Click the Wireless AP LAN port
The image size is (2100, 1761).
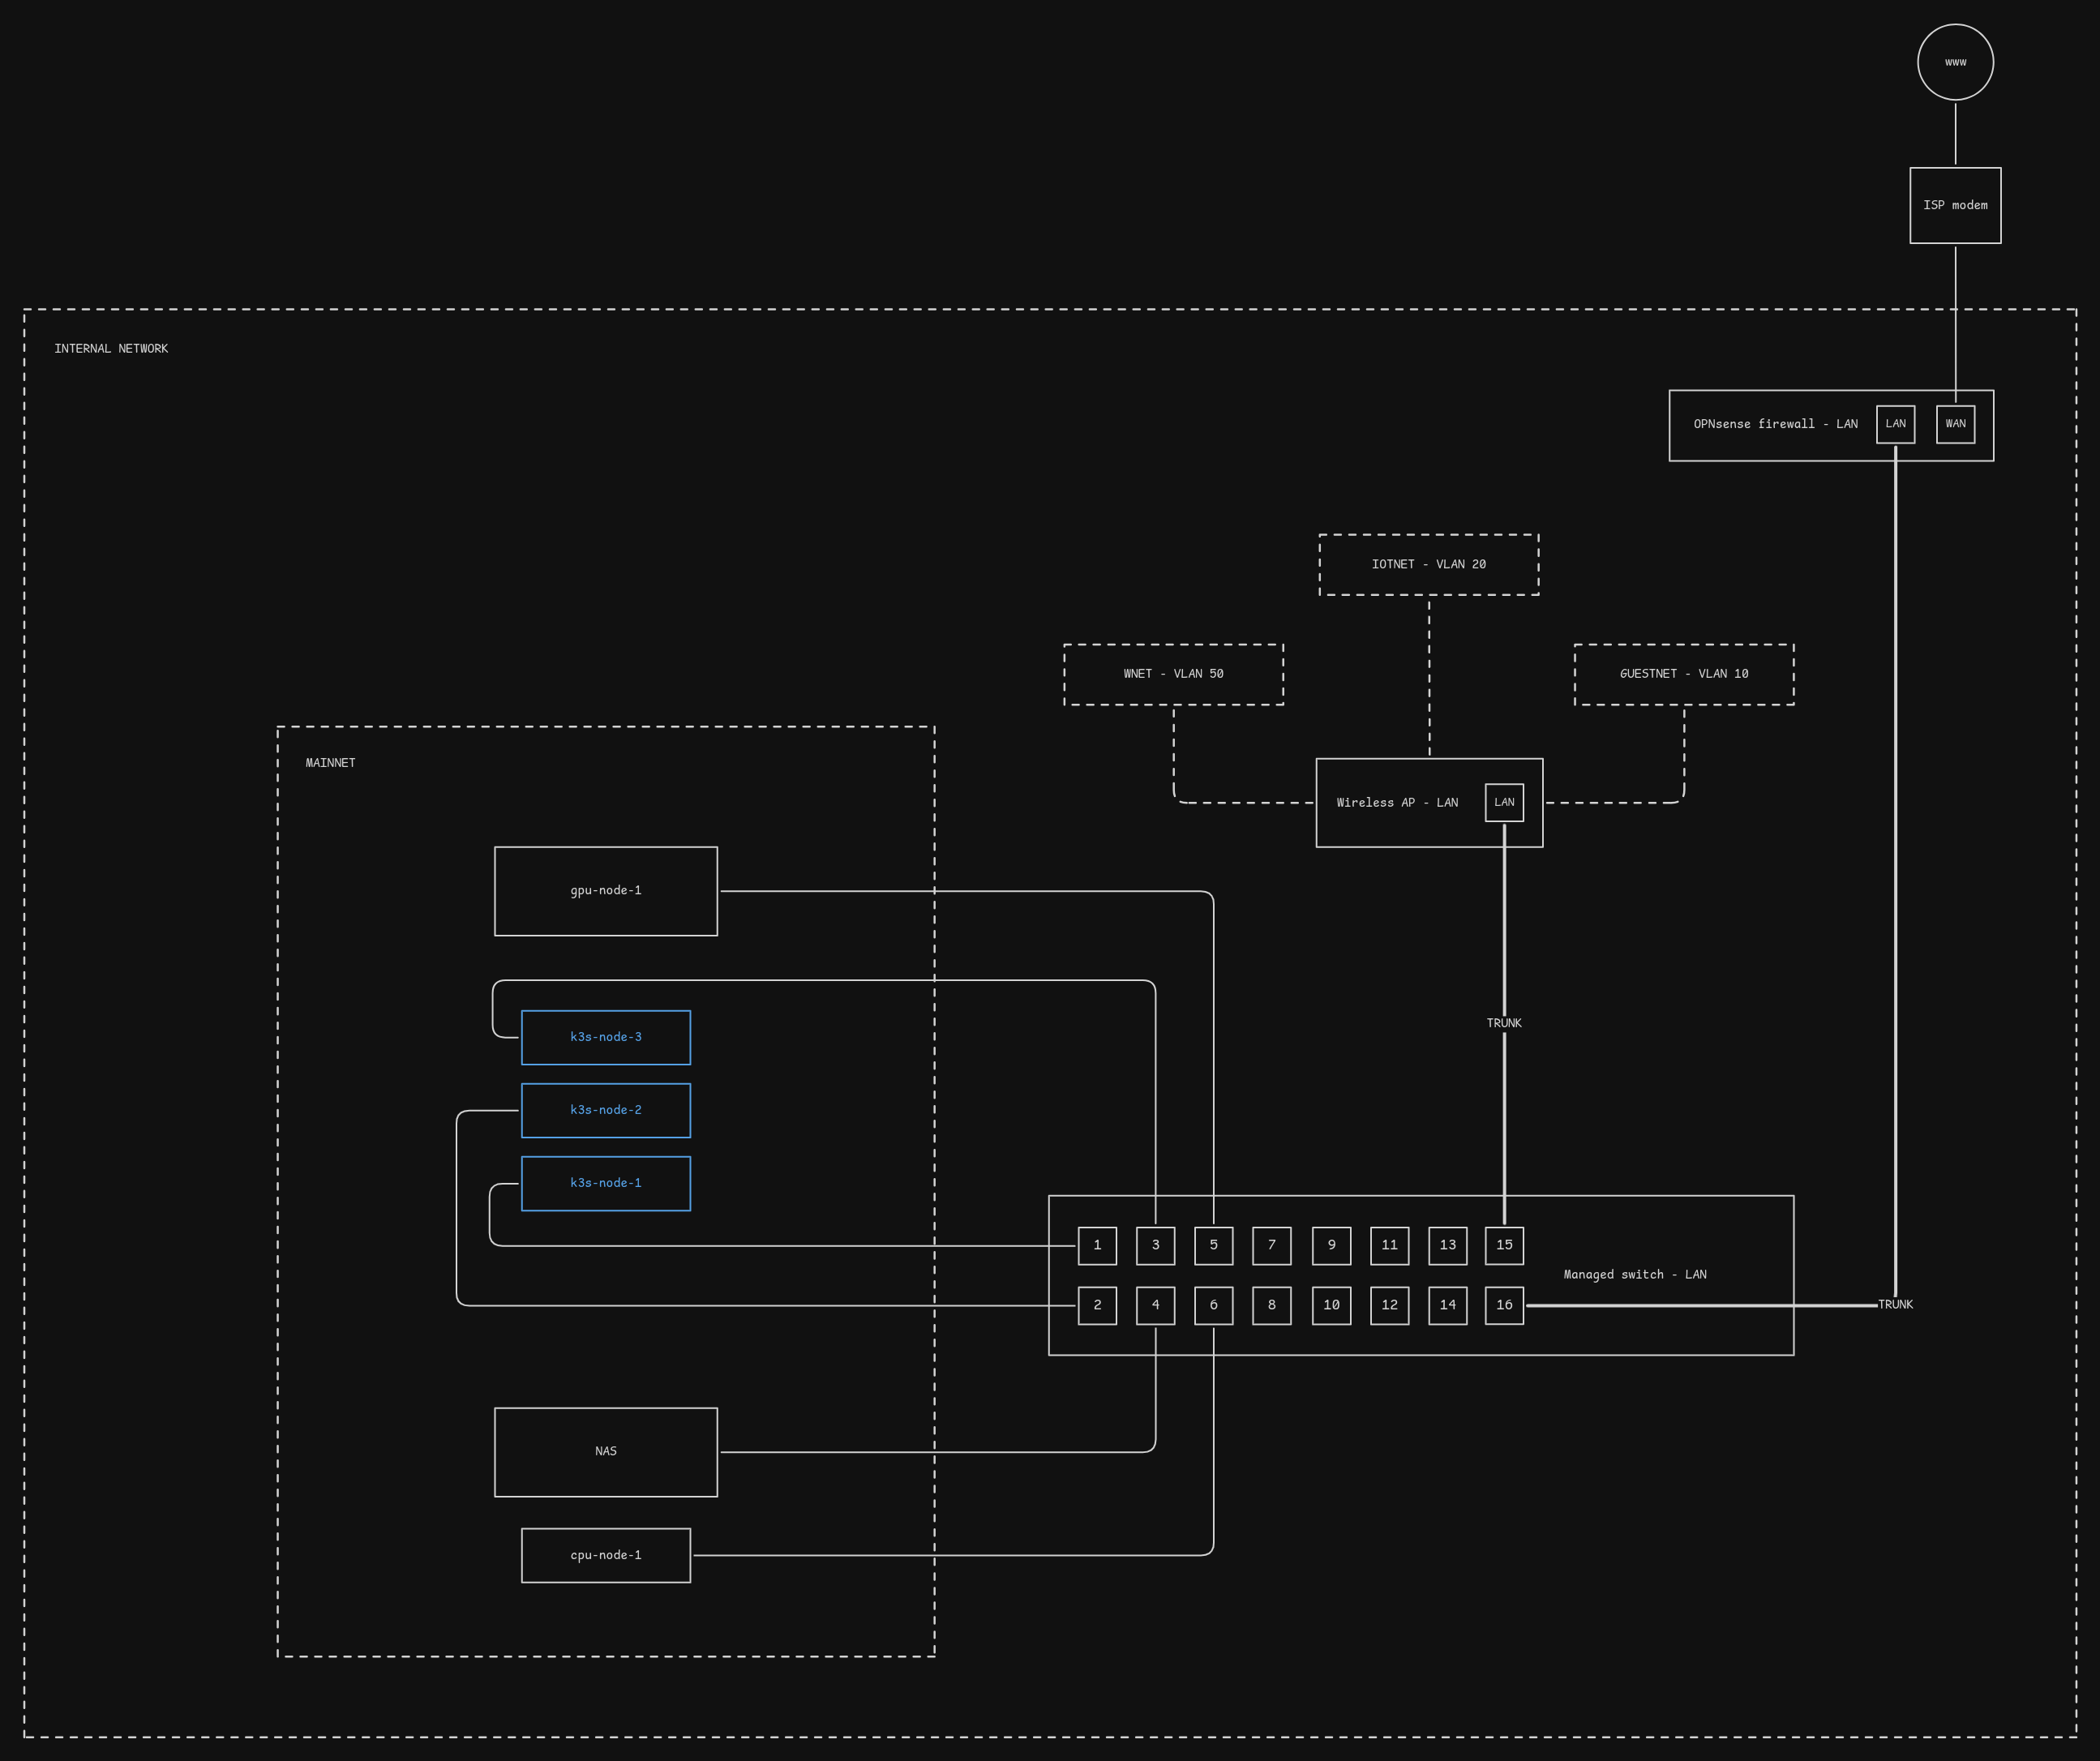(x=1504, y=802)
